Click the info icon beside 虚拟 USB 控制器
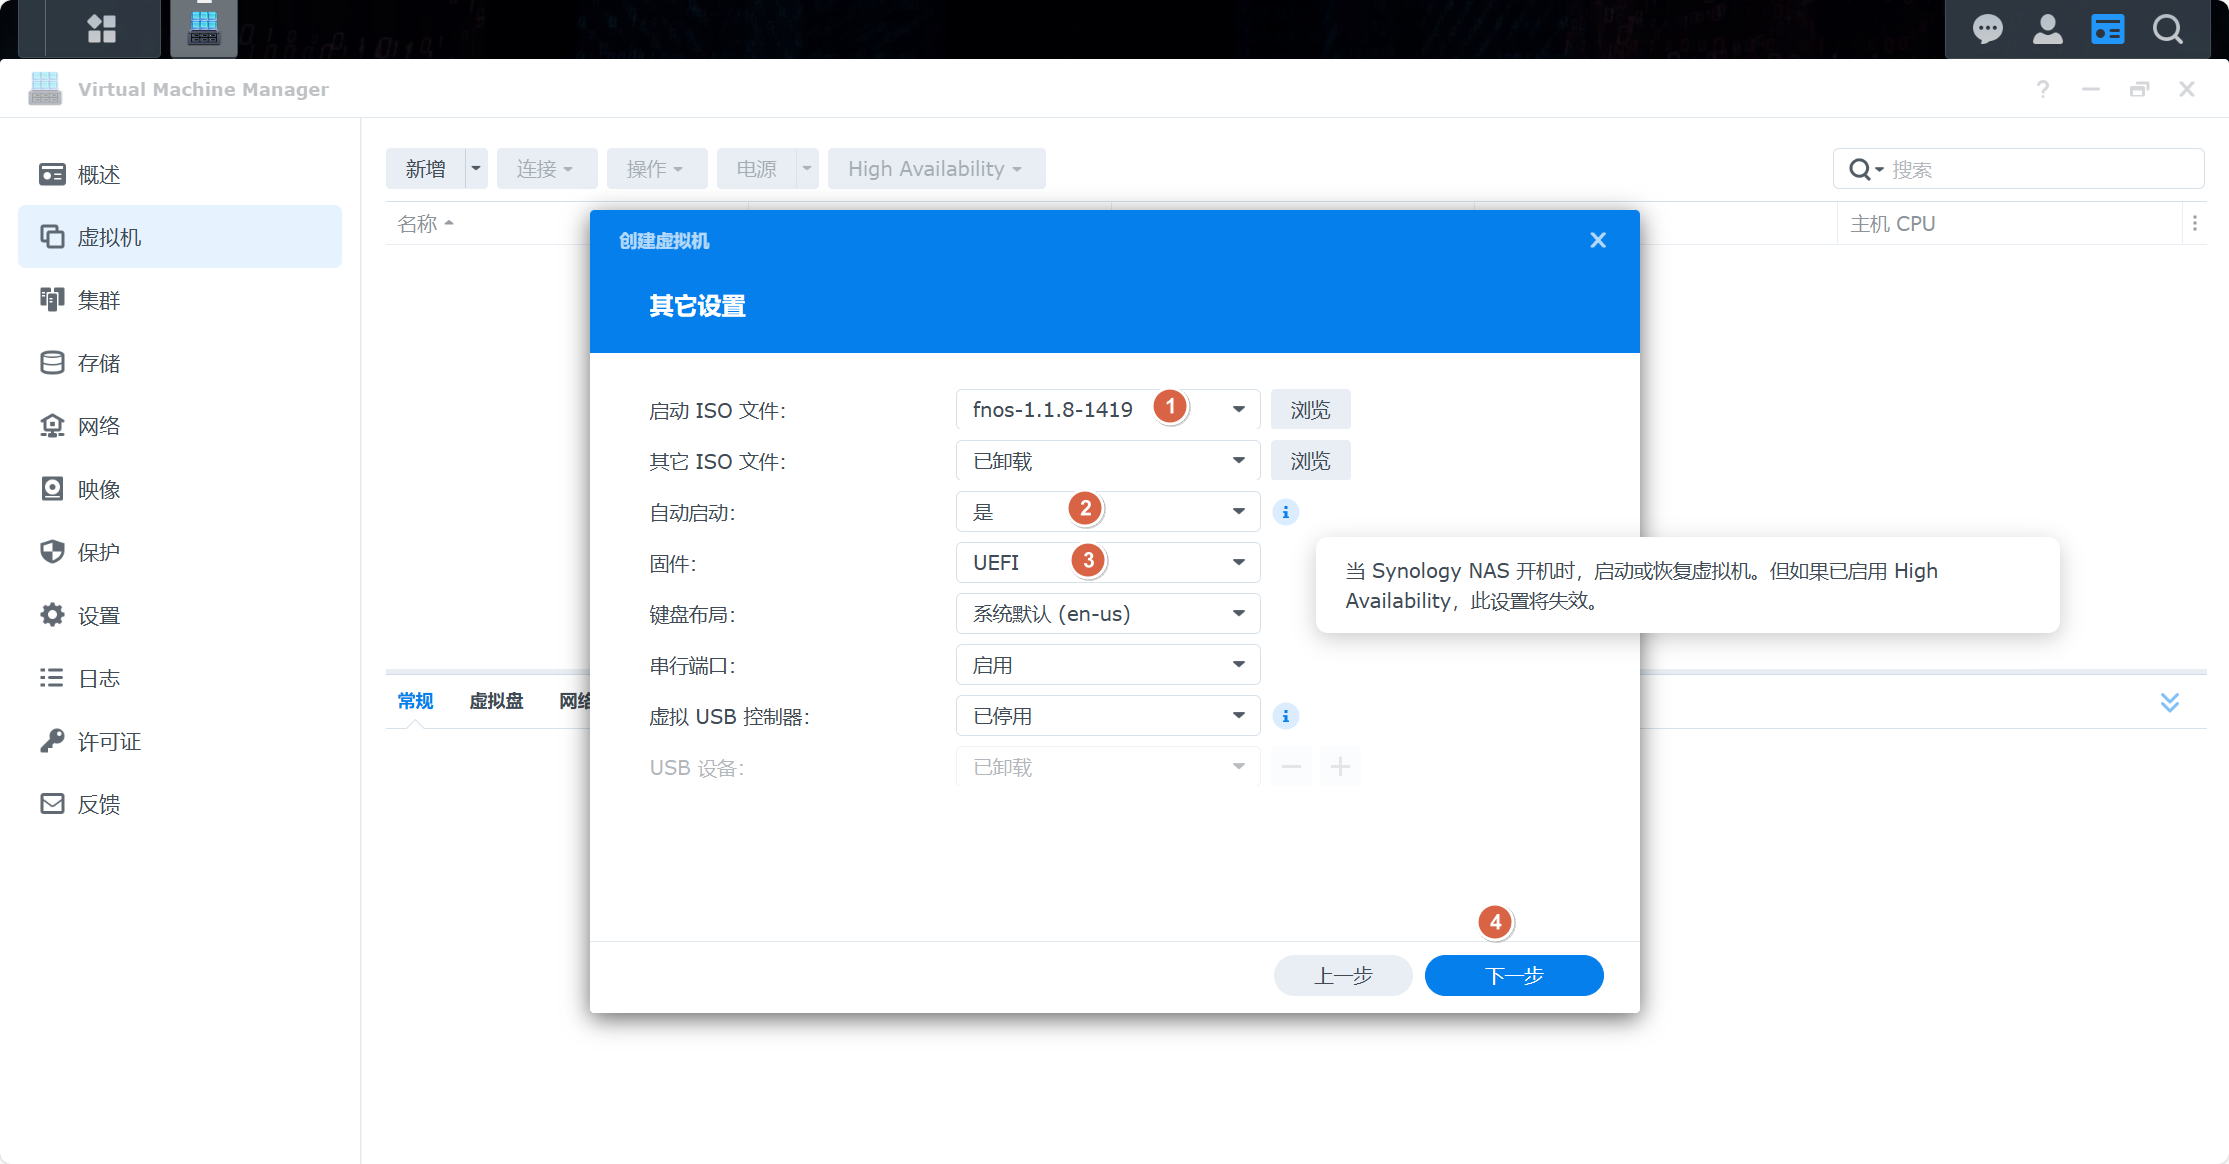Viewport: 2229px width, 1164px height. pos(1285,716)
